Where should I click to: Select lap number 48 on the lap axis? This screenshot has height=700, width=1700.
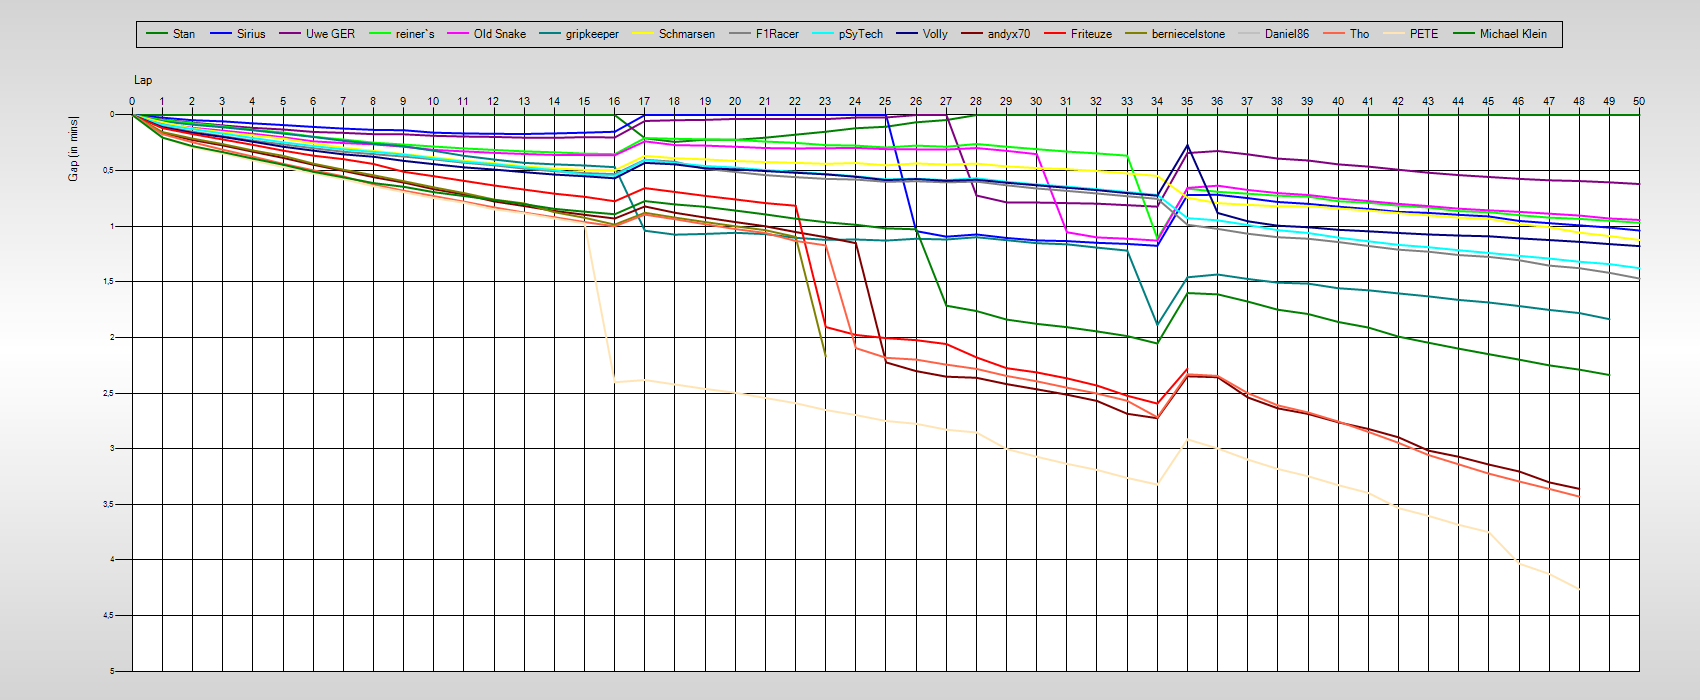point(1579,101)
